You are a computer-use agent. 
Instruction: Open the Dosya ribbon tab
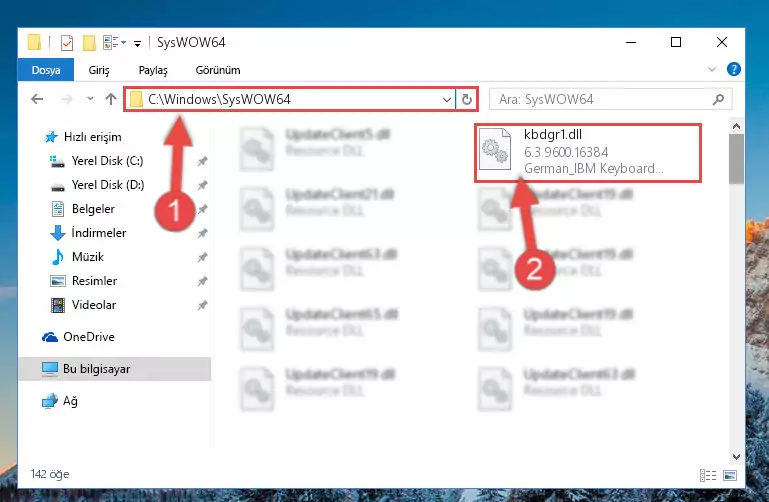click(46, 70)
